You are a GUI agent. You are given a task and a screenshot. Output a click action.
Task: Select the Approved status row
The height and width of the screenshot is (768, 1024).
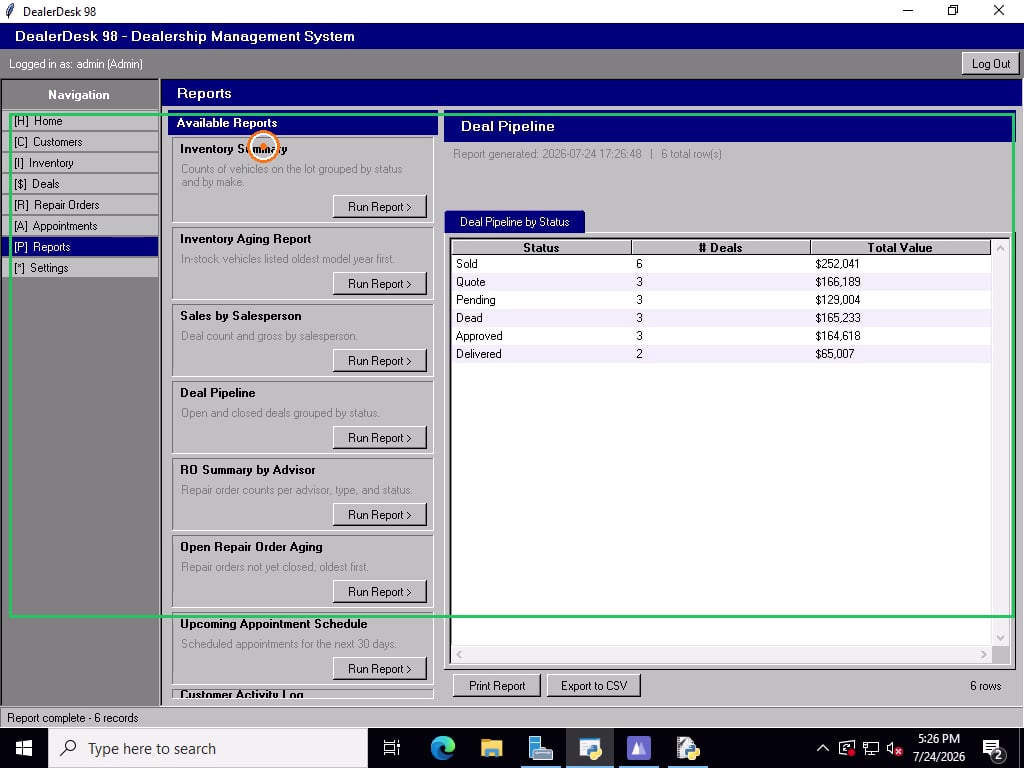pos(721,336)
